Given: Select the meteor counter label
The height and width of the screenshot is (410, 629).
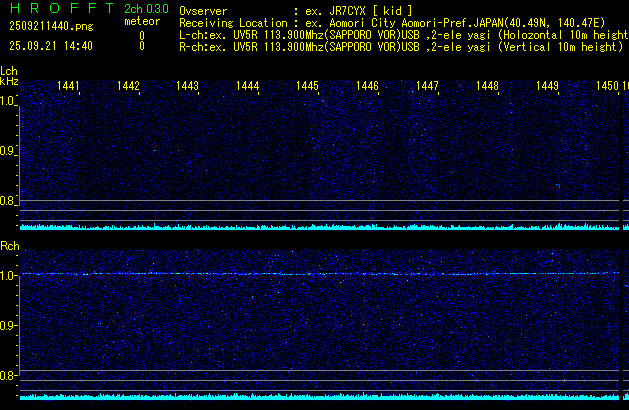Looking at the screenshot, I should [x=141, y=21].
